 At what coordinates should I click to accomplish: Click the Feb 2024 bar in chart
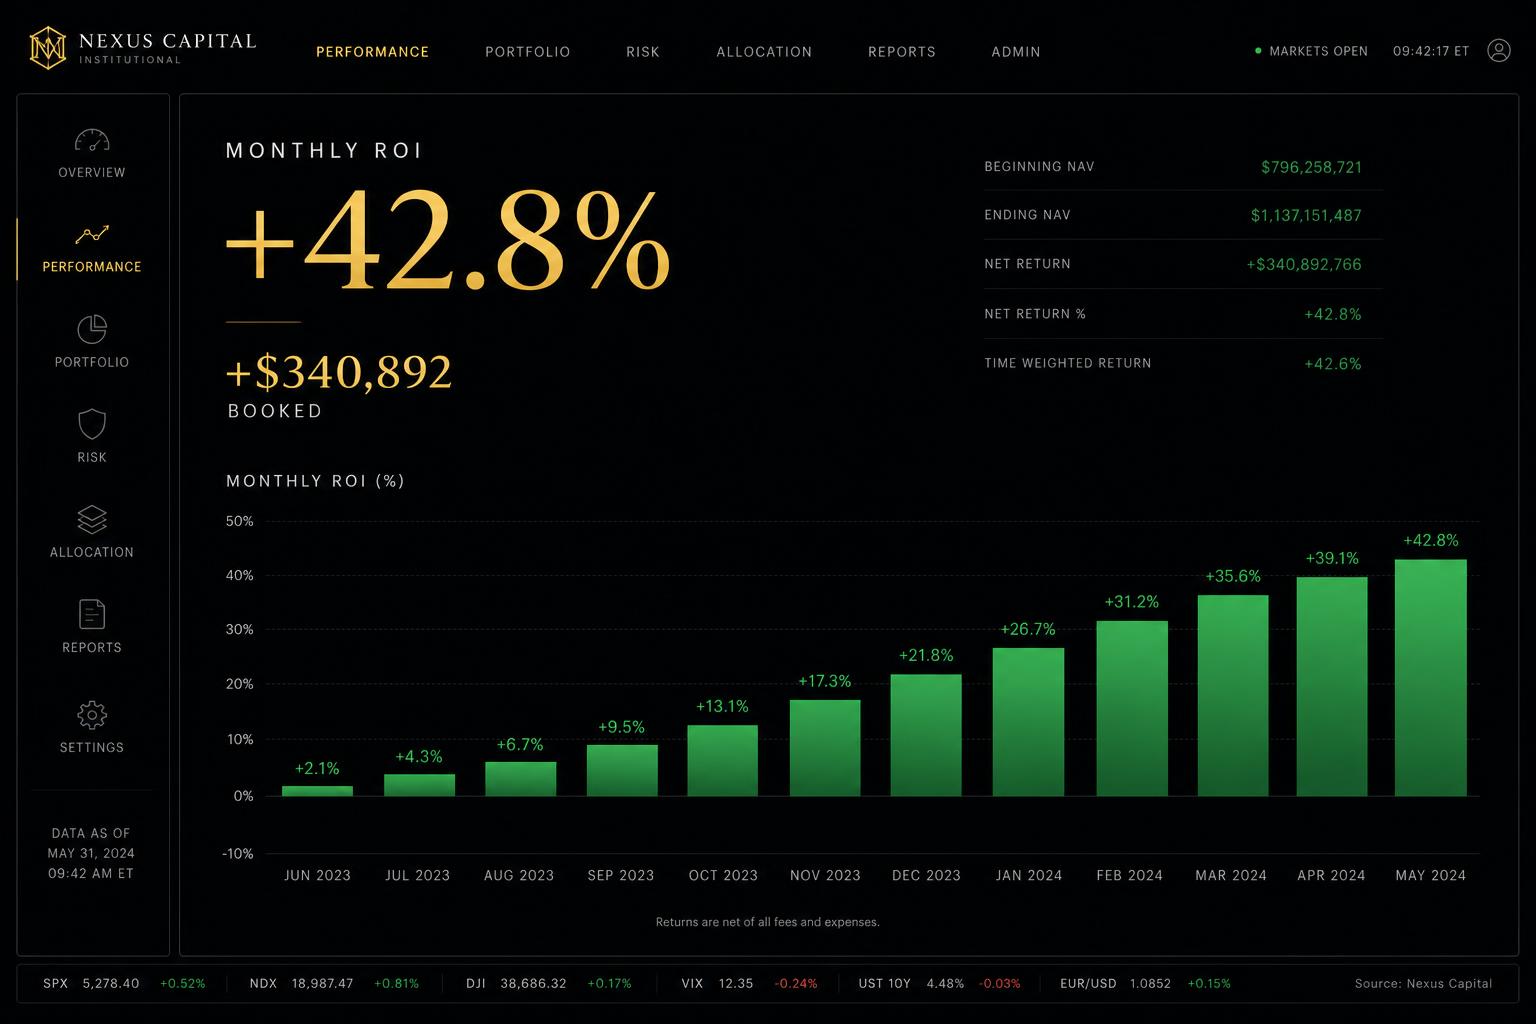(x=1132, y=708)
